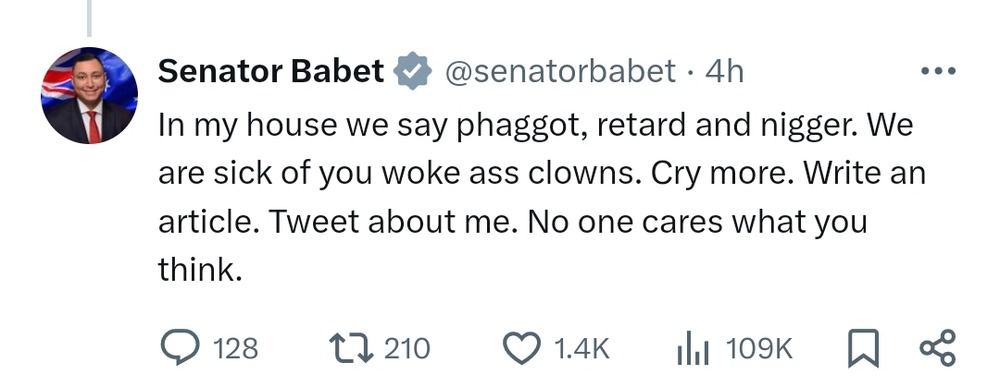Click the share icon

(937, 348)
